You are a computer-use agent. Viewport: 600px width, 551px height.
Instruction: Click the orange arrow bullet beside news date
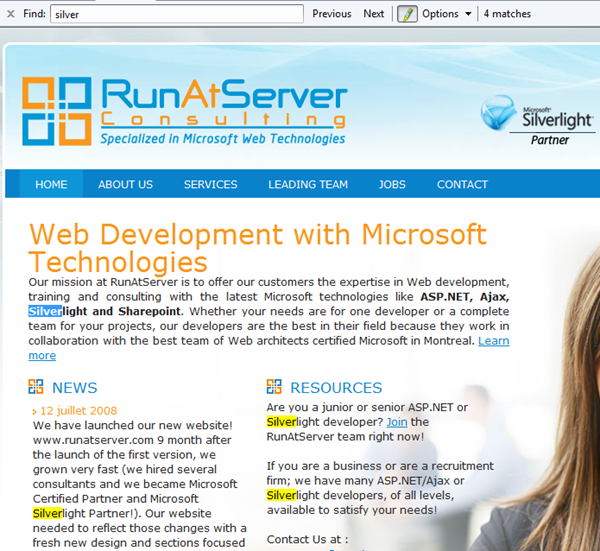pos(34,412)
